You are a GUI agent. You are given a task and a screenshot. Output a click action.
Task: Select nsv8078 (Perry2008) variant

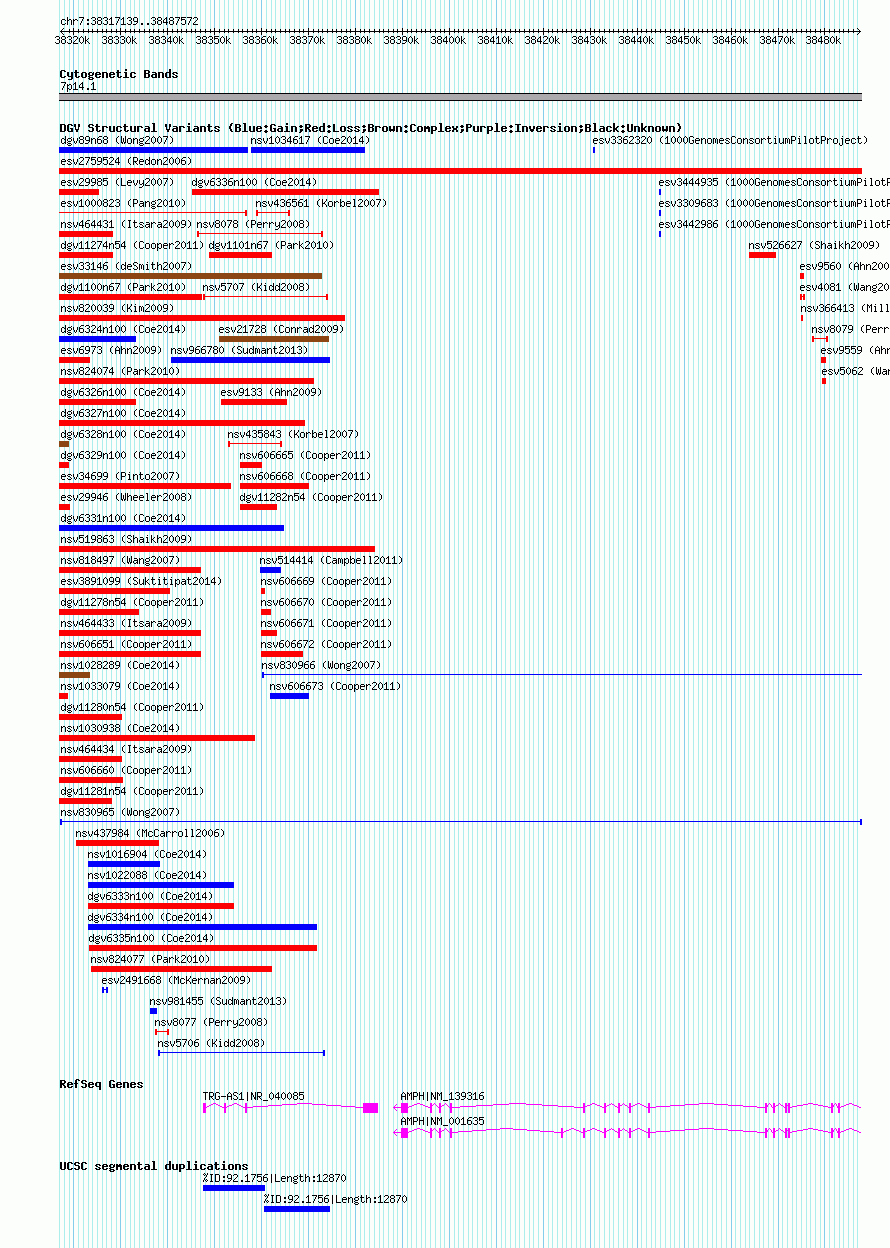(x=253, y=224)
